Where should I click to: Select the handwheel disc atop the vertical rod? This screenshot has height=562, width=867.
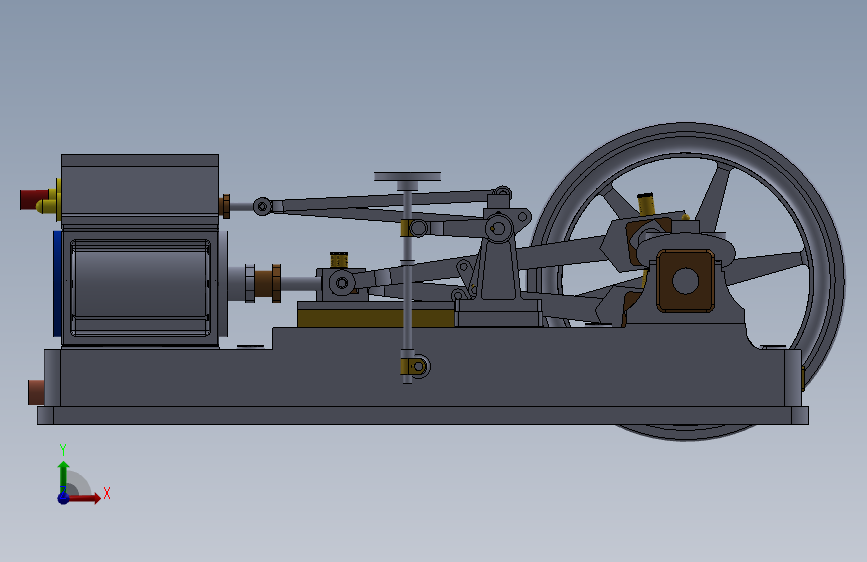tap(407, 176)
